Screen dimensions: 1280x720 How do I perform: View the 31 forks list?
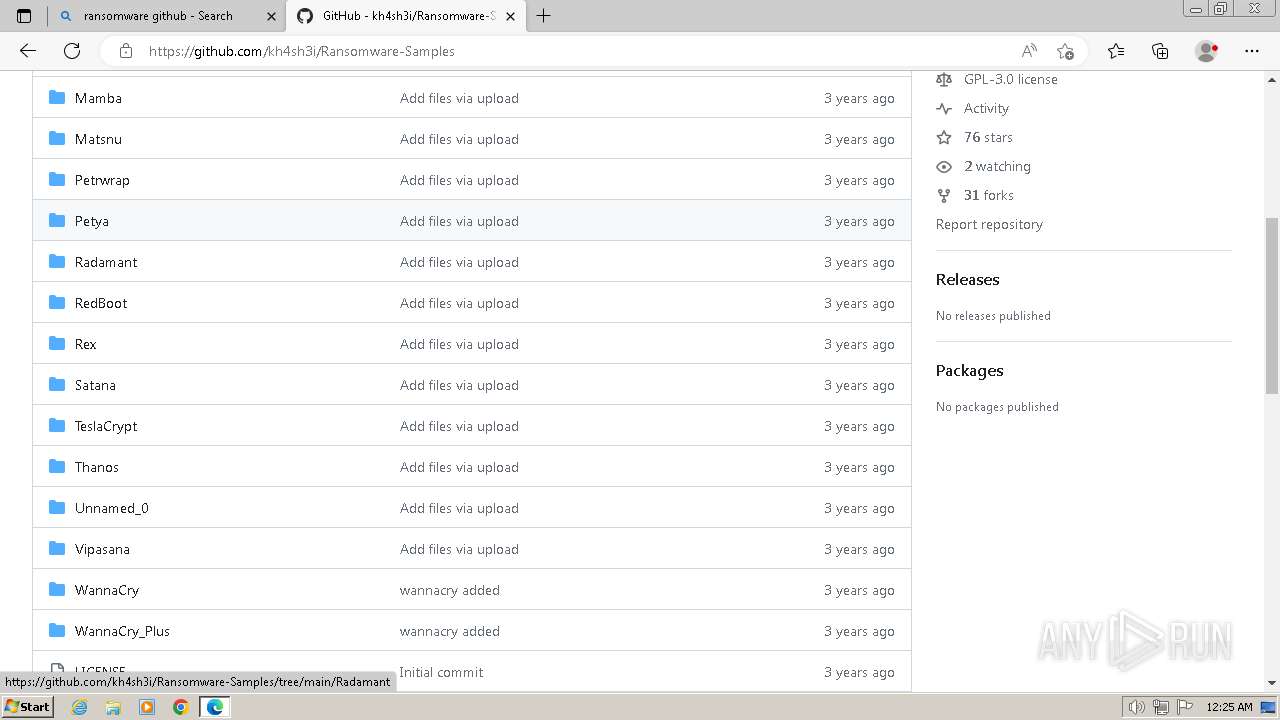988,195
